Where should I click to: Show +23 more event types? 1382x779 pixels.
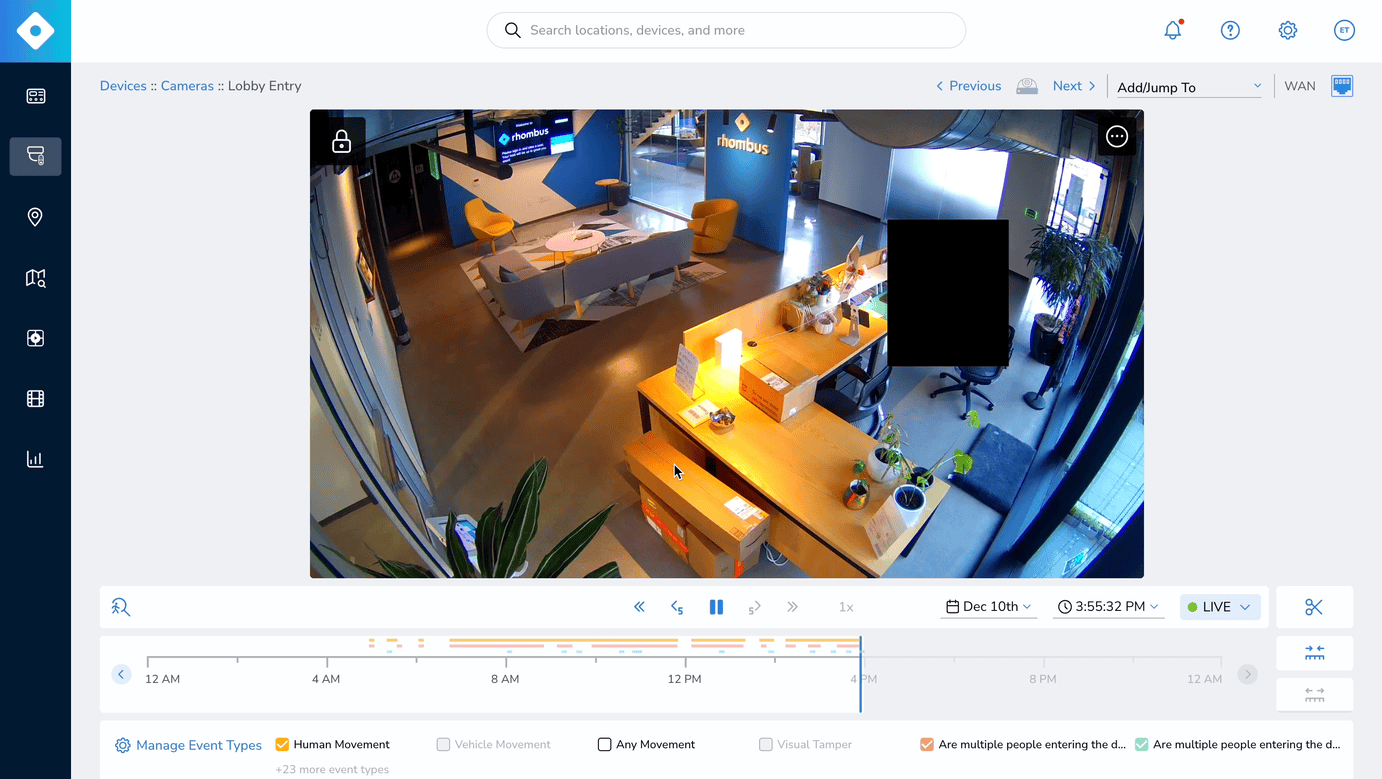coord(332,769)
